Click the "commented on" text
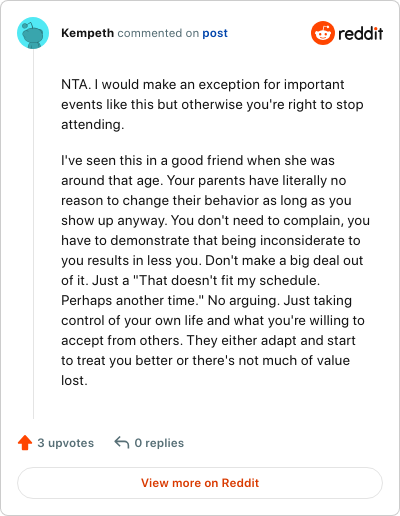 click(x=158, y=33)
